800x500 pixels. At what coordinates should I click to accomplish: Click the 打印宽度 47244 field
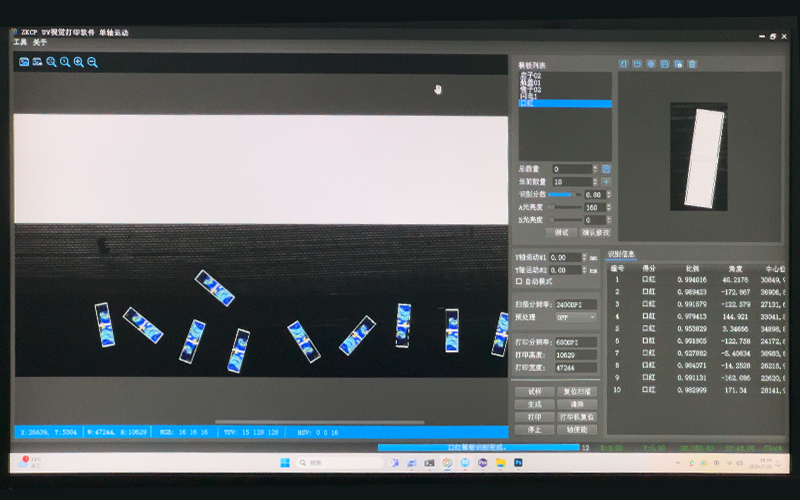576,368
